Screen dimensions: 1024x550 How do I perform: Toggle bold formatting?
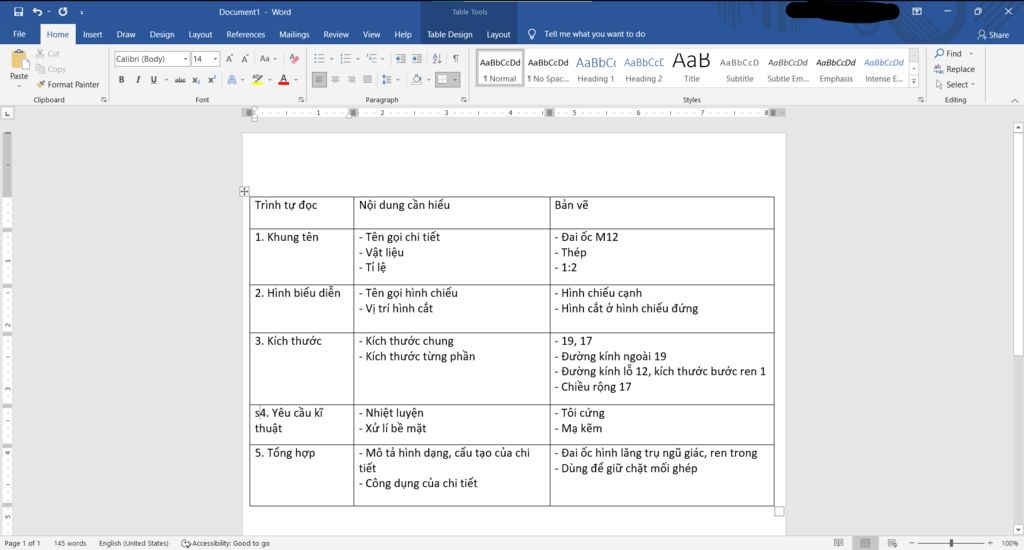121,80
